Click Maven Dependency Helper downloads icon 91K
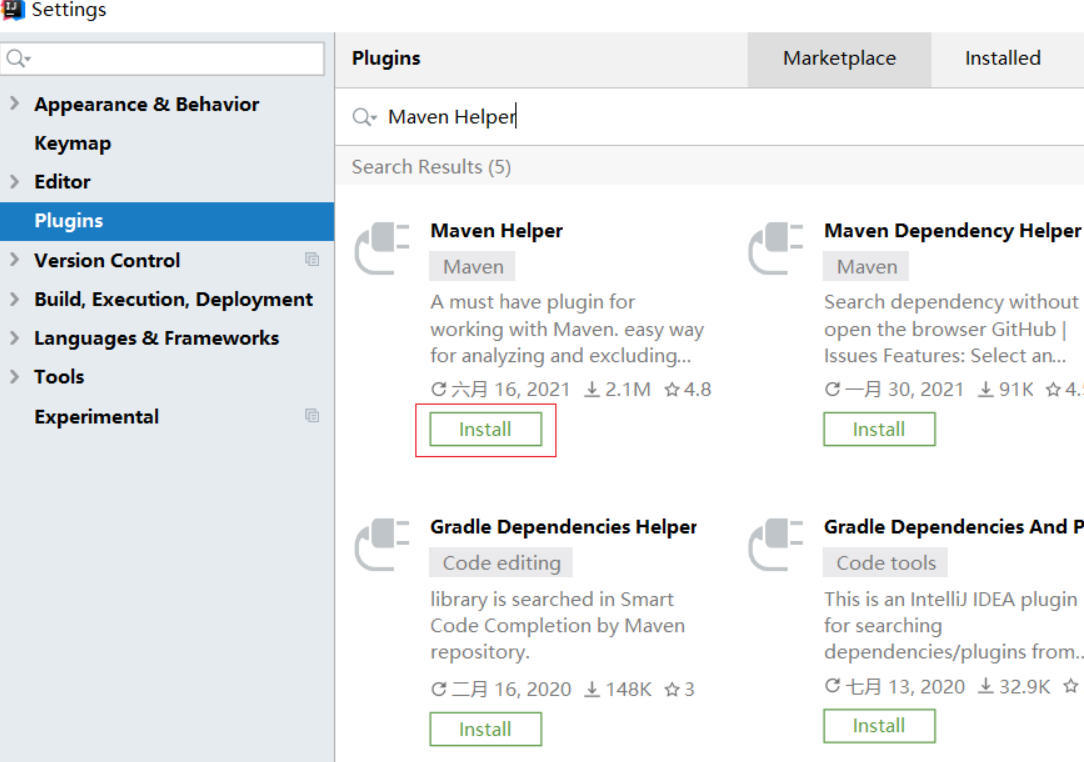1084x762 pixels. coord(985,389)
